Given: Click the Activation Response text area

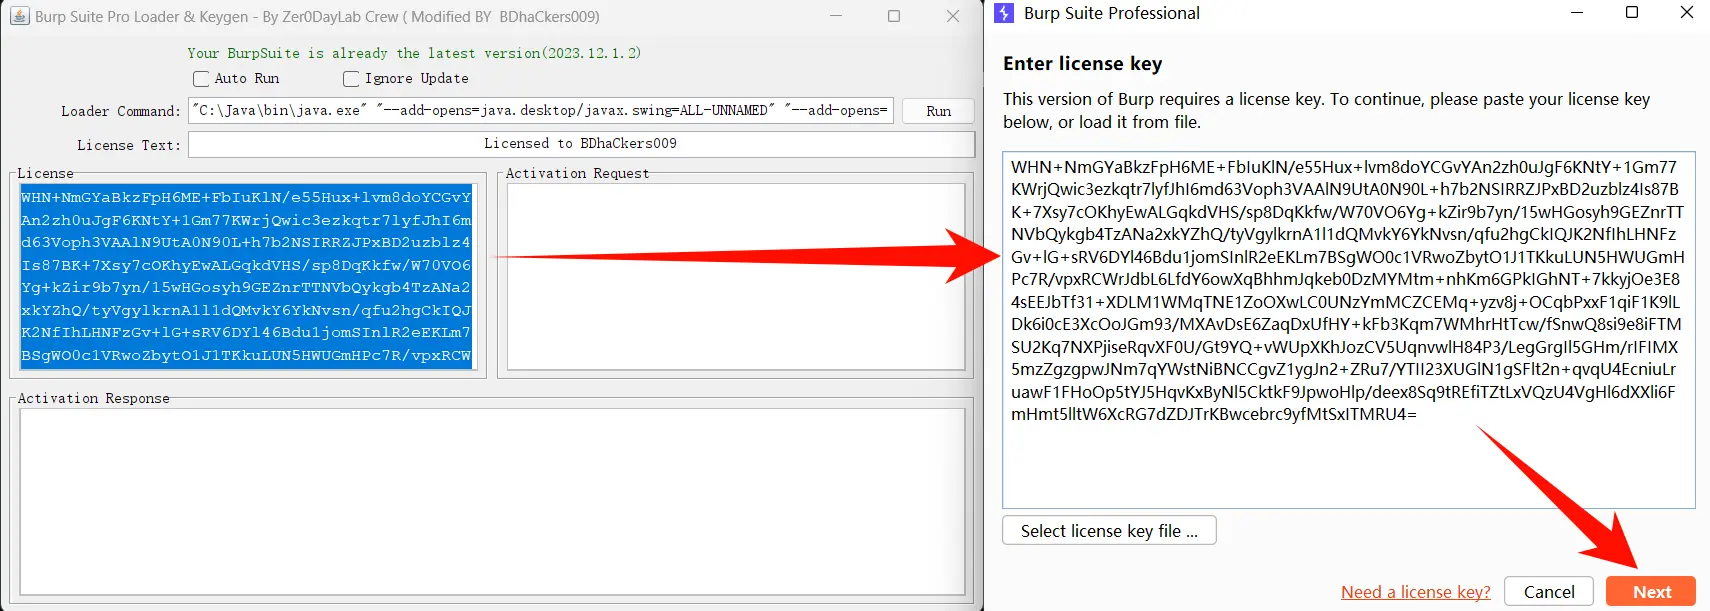Looking at the screenshot, I should tap(491, 500).
